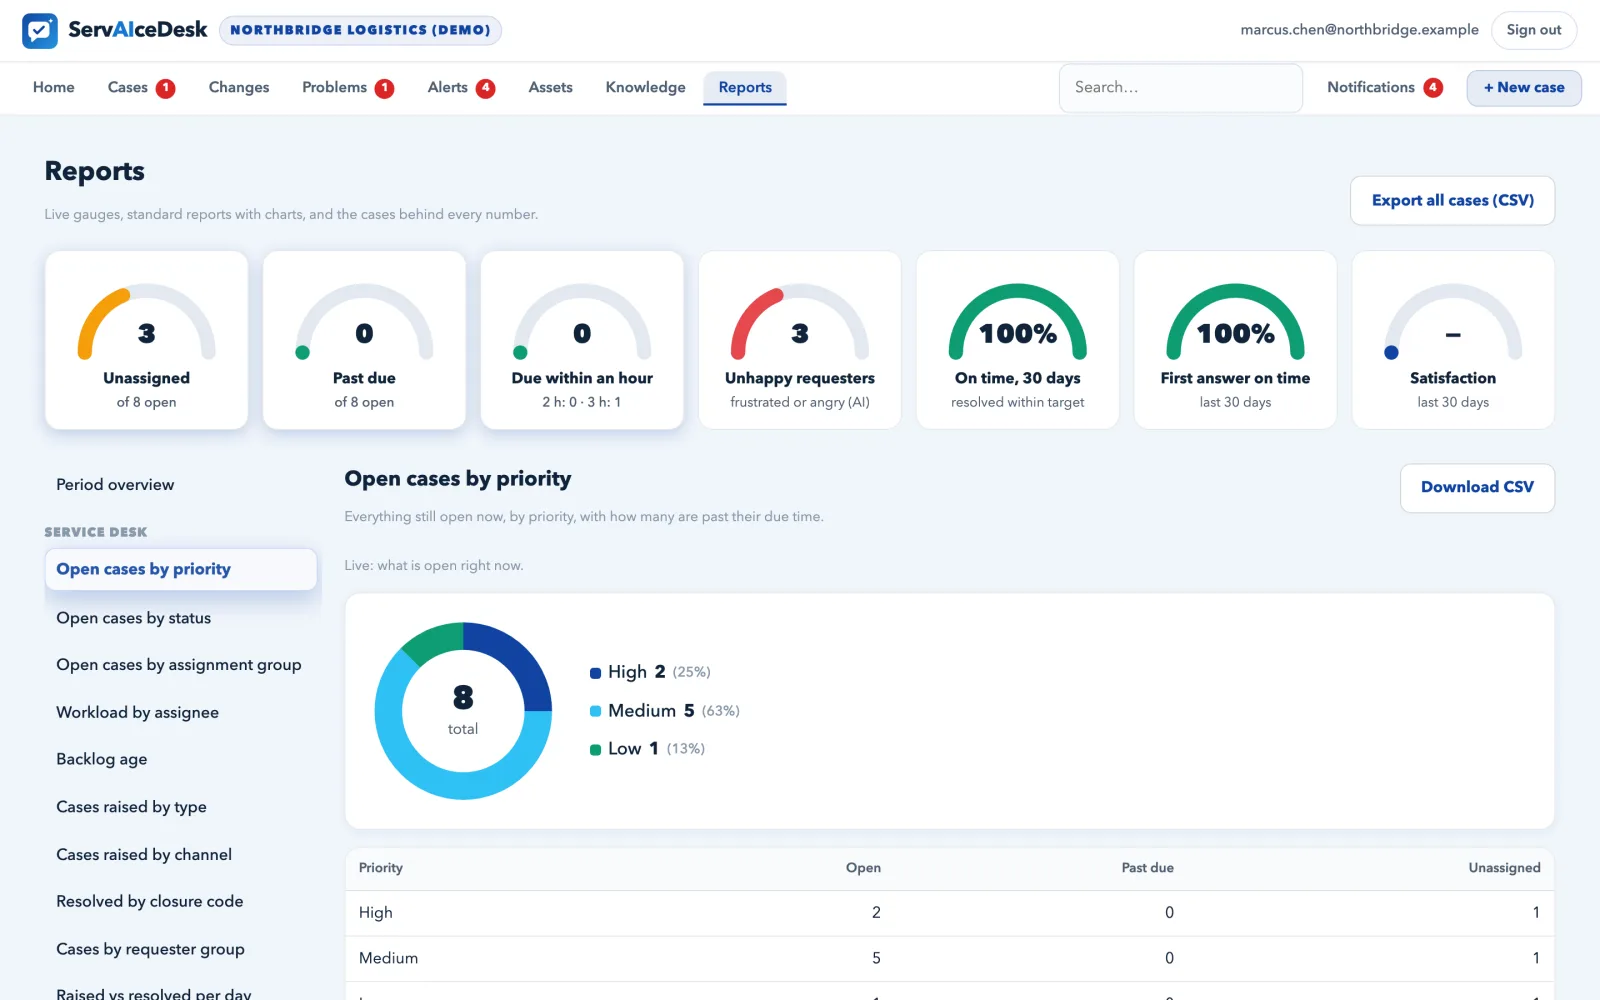The height and width of the screenshot is (1000, 1600).
Task: Open the Period overview report
Action: click(x=181, y=485)
